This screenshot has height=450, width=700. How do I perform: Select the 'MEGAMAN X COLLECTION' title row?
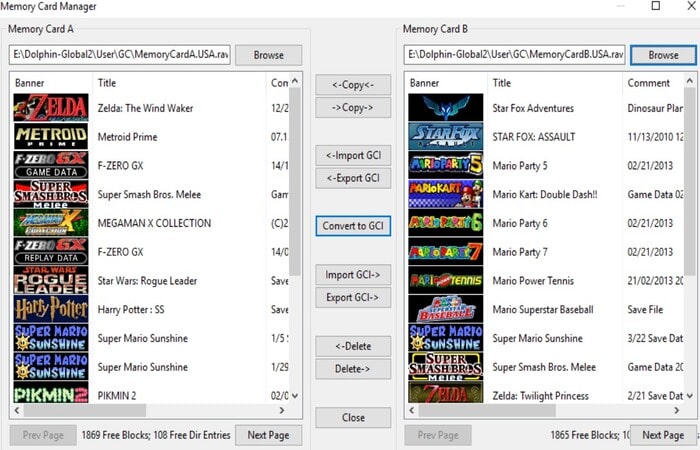[154, 223]
